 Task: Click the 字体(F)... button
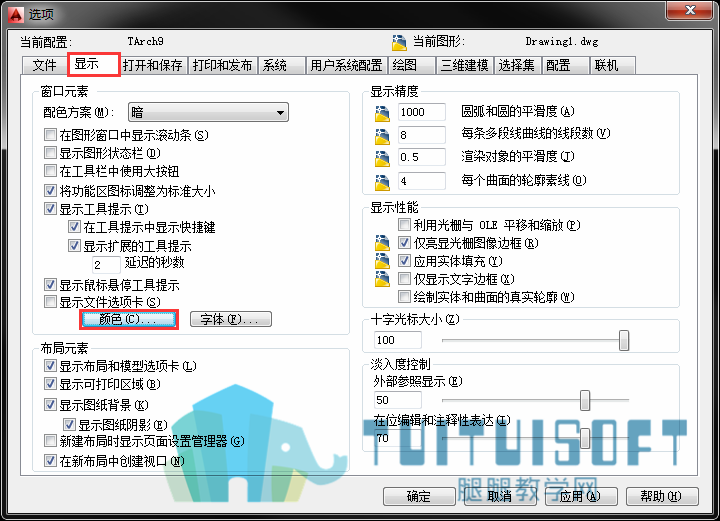point(231,319)
